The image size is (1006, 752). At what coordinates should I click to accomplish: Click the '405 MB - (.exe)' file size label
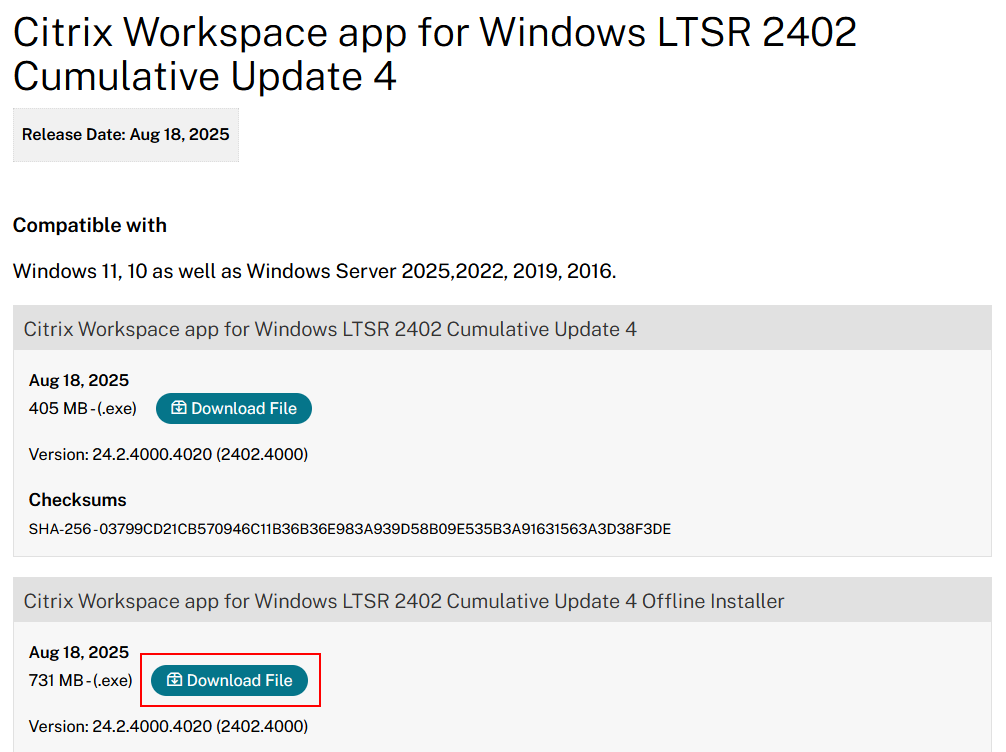point(80,408)
